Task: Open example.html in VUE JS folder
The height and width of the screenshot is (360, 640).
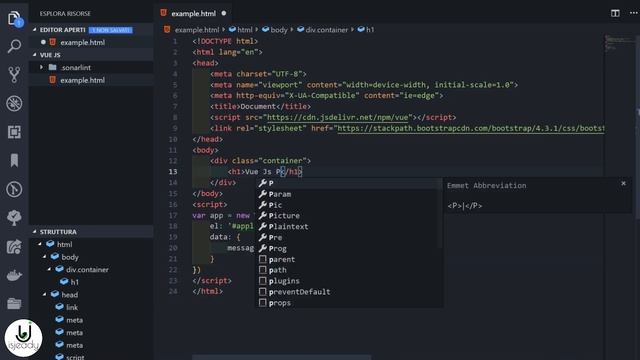Action: [x=91, y=80]
